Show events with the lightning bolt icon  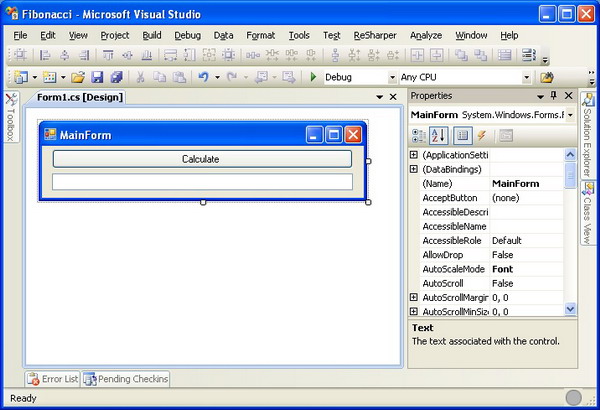point(481,136)
